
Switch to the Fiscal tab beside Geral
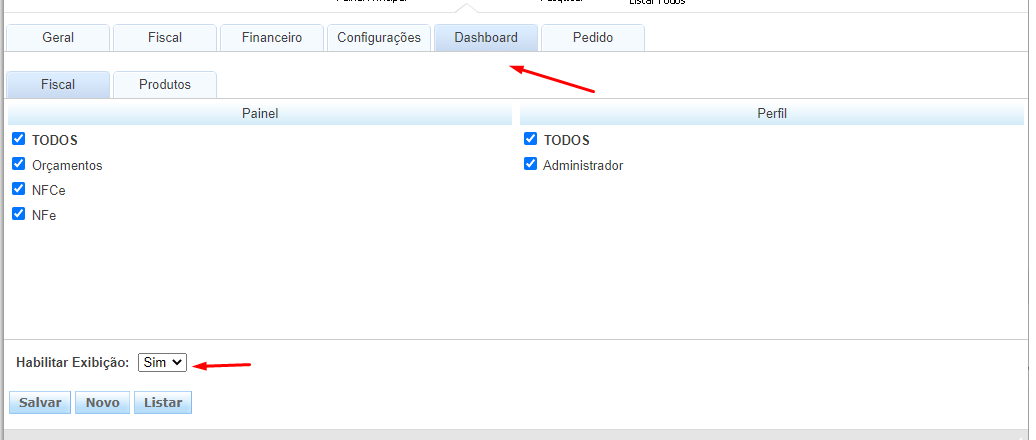[x=165, y=38]
